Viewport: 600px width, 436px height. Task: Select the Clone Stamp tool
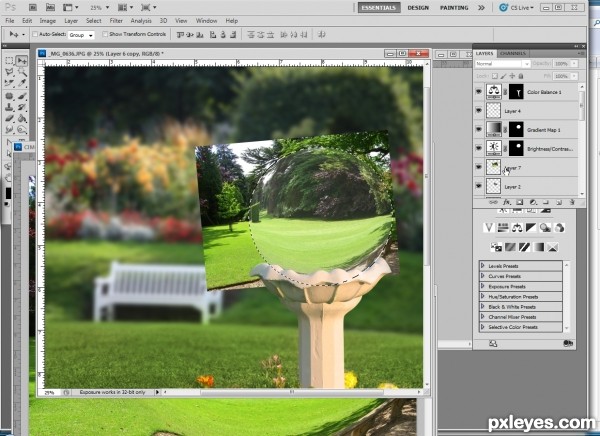pos(10,107)
